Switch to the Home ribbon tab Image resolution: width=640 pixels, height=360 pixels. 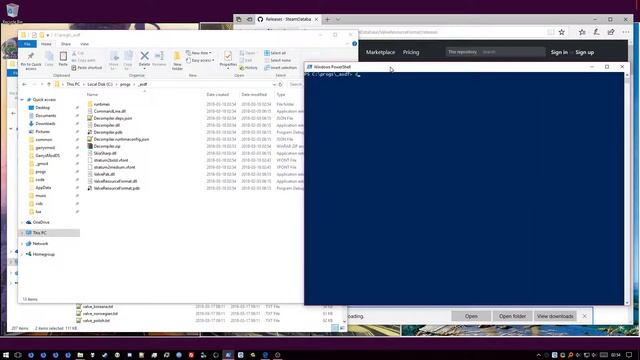[46, 44]
